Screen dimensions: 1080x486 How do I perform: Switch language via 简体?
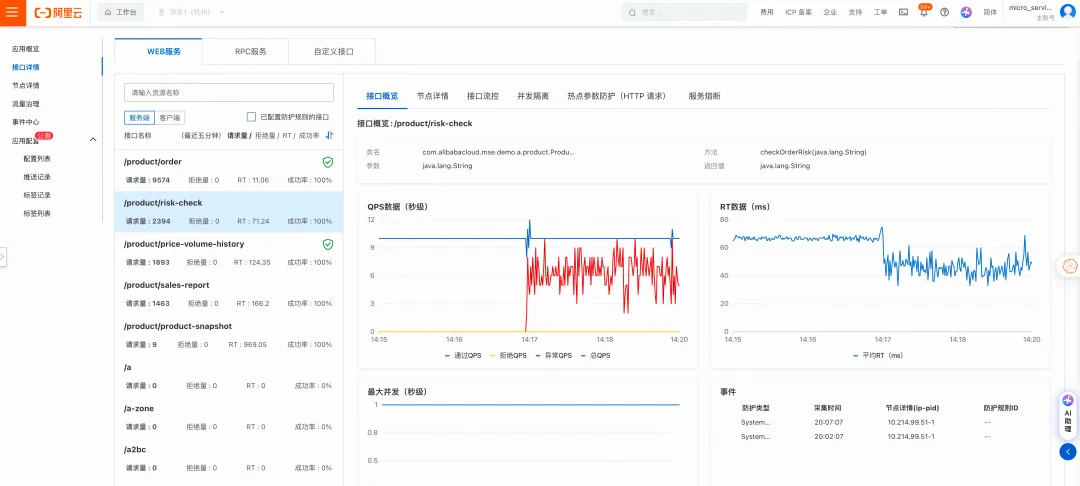990,12
